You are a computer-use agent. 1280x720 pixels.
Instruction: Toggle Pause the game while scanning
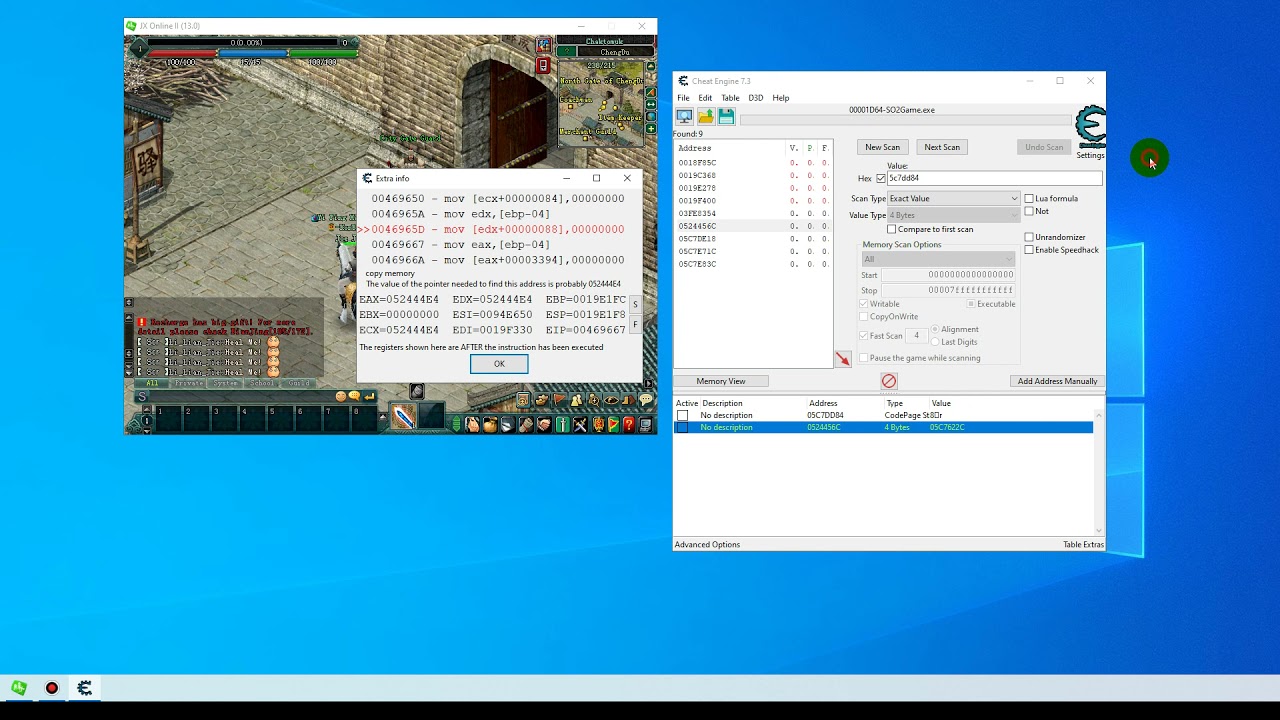coord(865,358)
